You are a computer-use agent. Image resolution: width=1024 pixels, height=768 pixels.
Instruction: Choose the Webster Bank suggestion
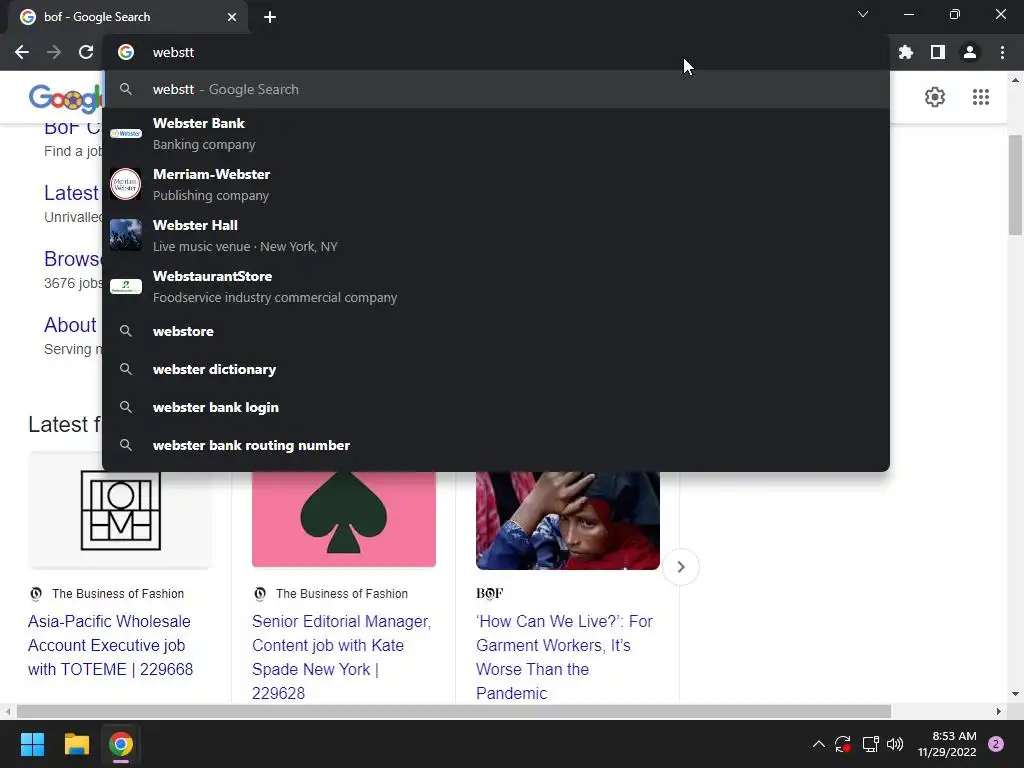[496, 134]
